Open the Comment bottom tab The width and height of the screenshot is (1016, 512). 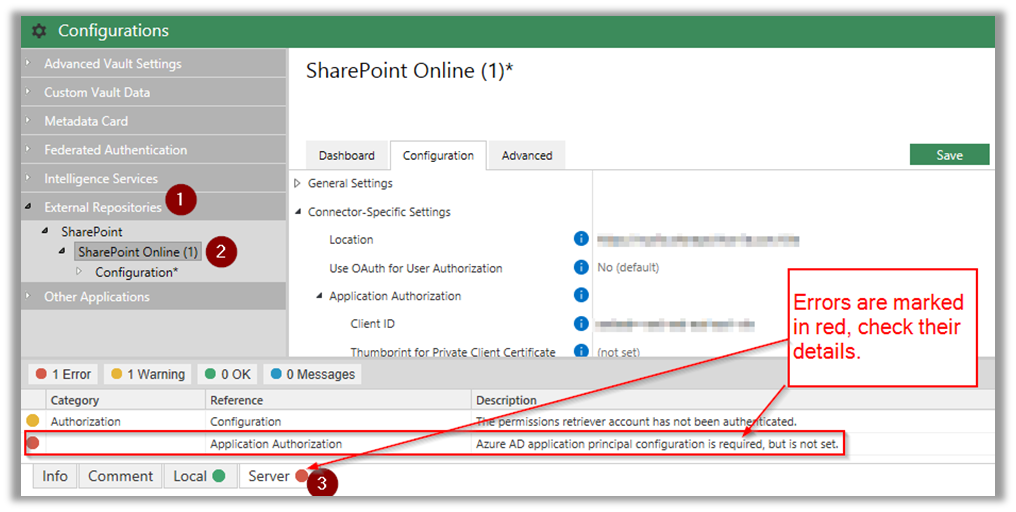[121, 476]
